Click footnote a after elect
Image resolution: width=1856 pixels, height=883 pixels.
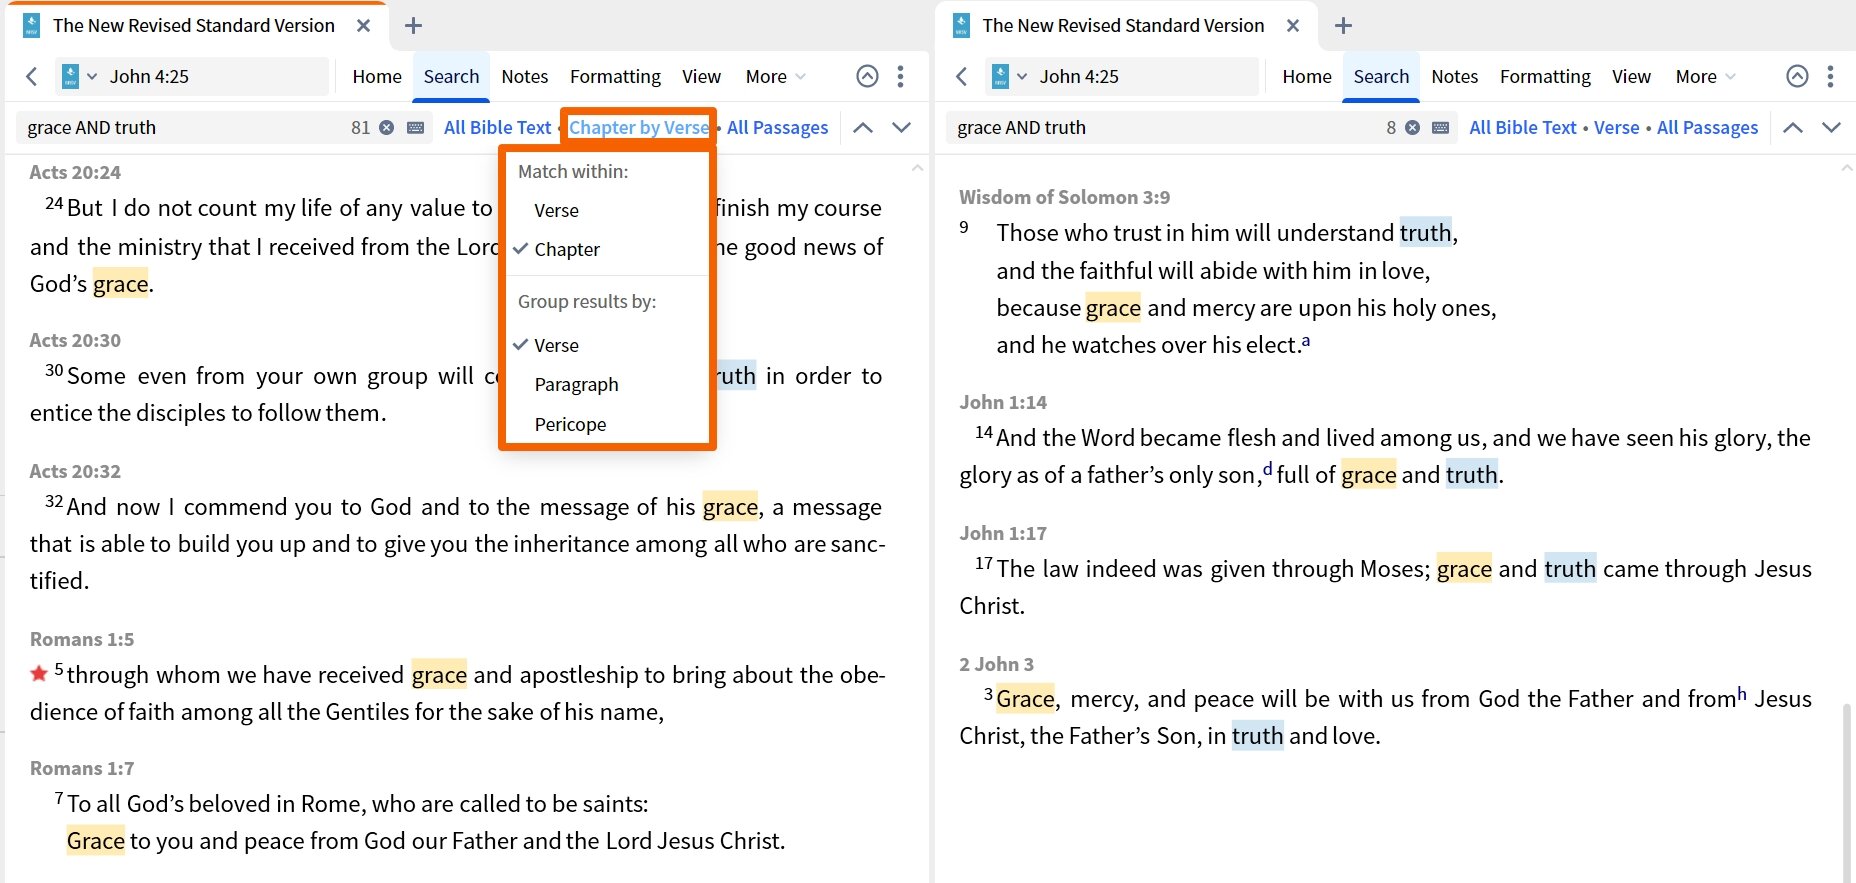[1305, 342]
